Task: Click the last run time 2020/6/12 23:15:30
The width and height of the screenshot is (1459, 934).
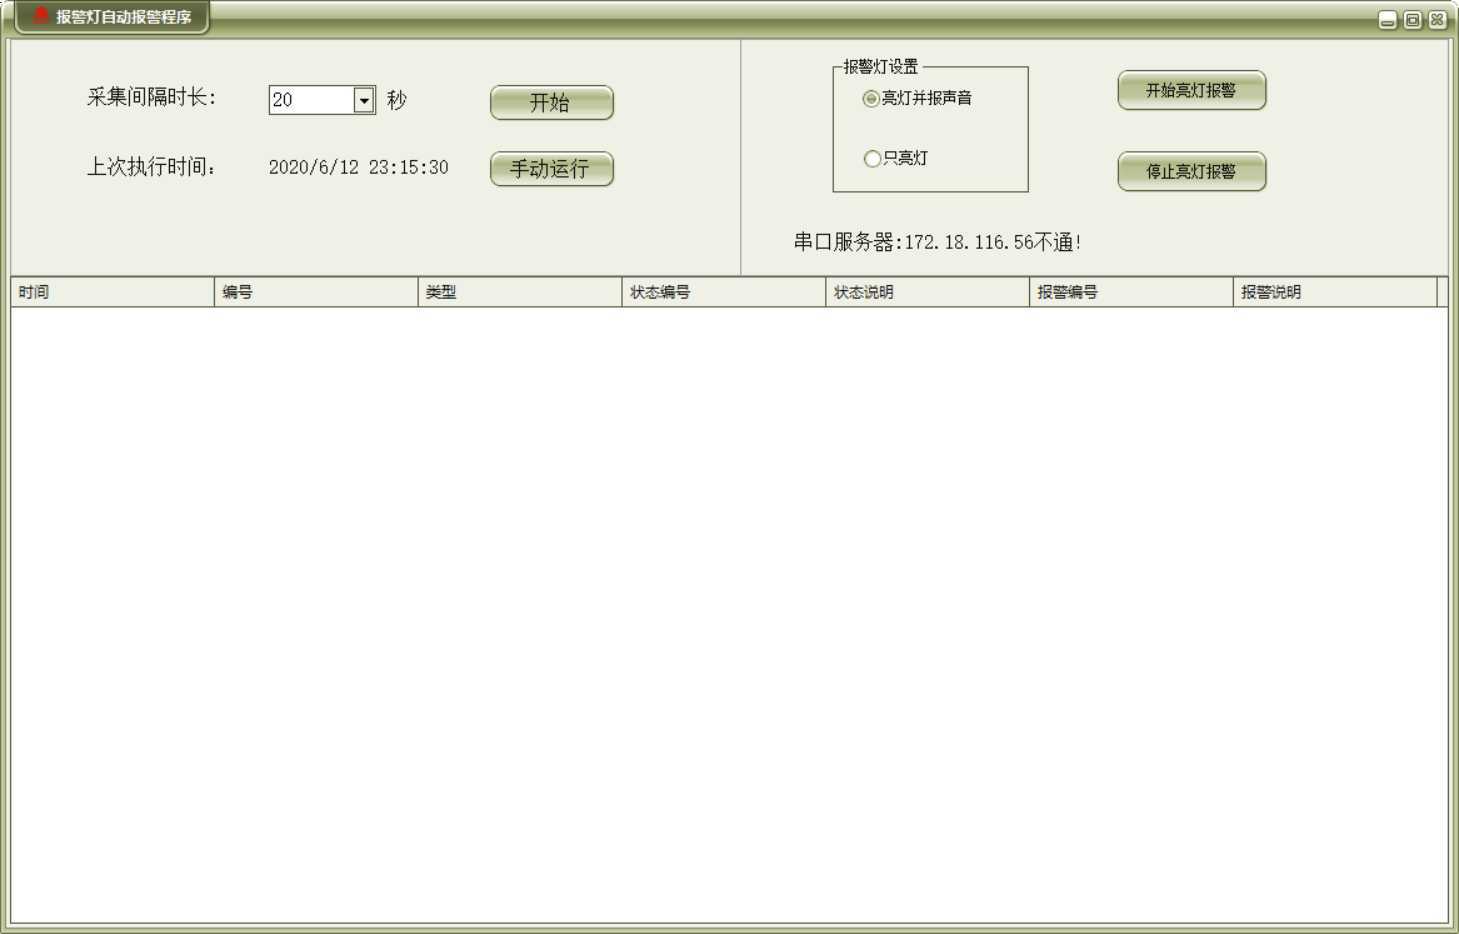Action: pyautogui.click(x=358, y=167)
